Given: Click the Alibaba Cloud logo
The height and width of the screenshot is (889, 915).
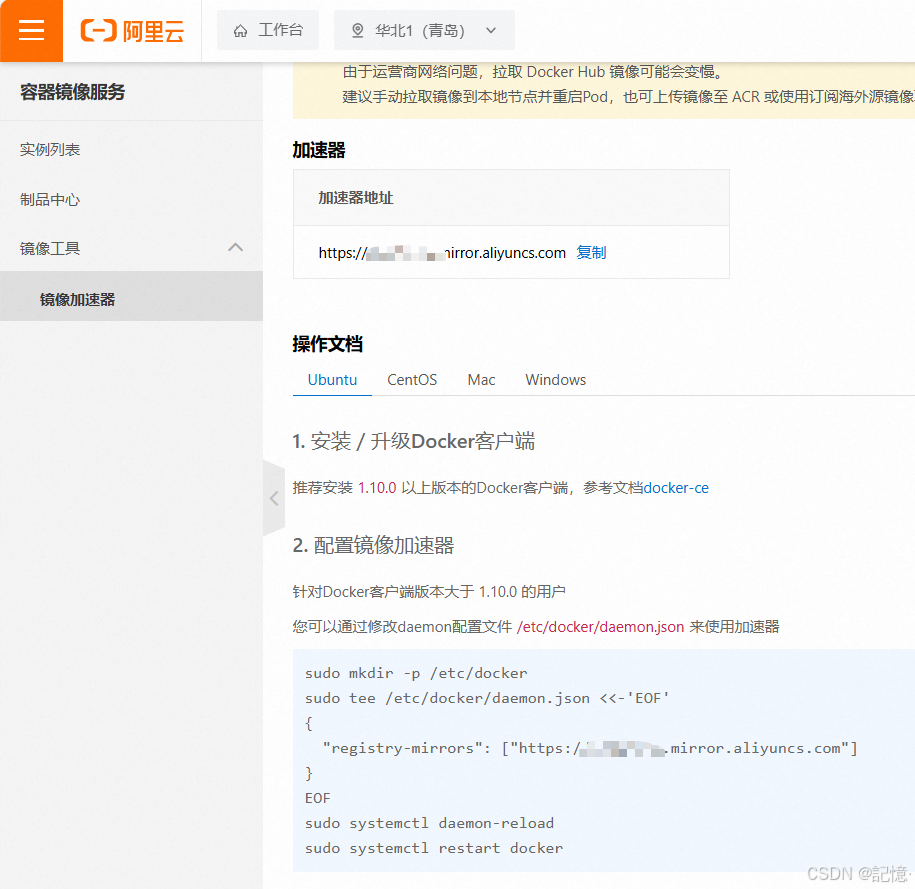Looking at the screenshot, I should click(x=132, y=31).
